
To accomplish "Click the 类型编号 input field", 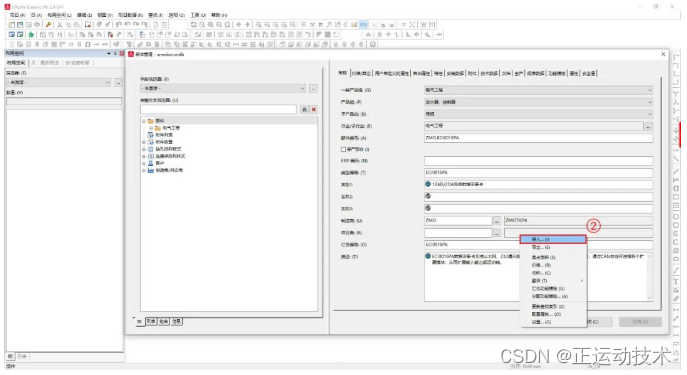I will pos(538,173).
